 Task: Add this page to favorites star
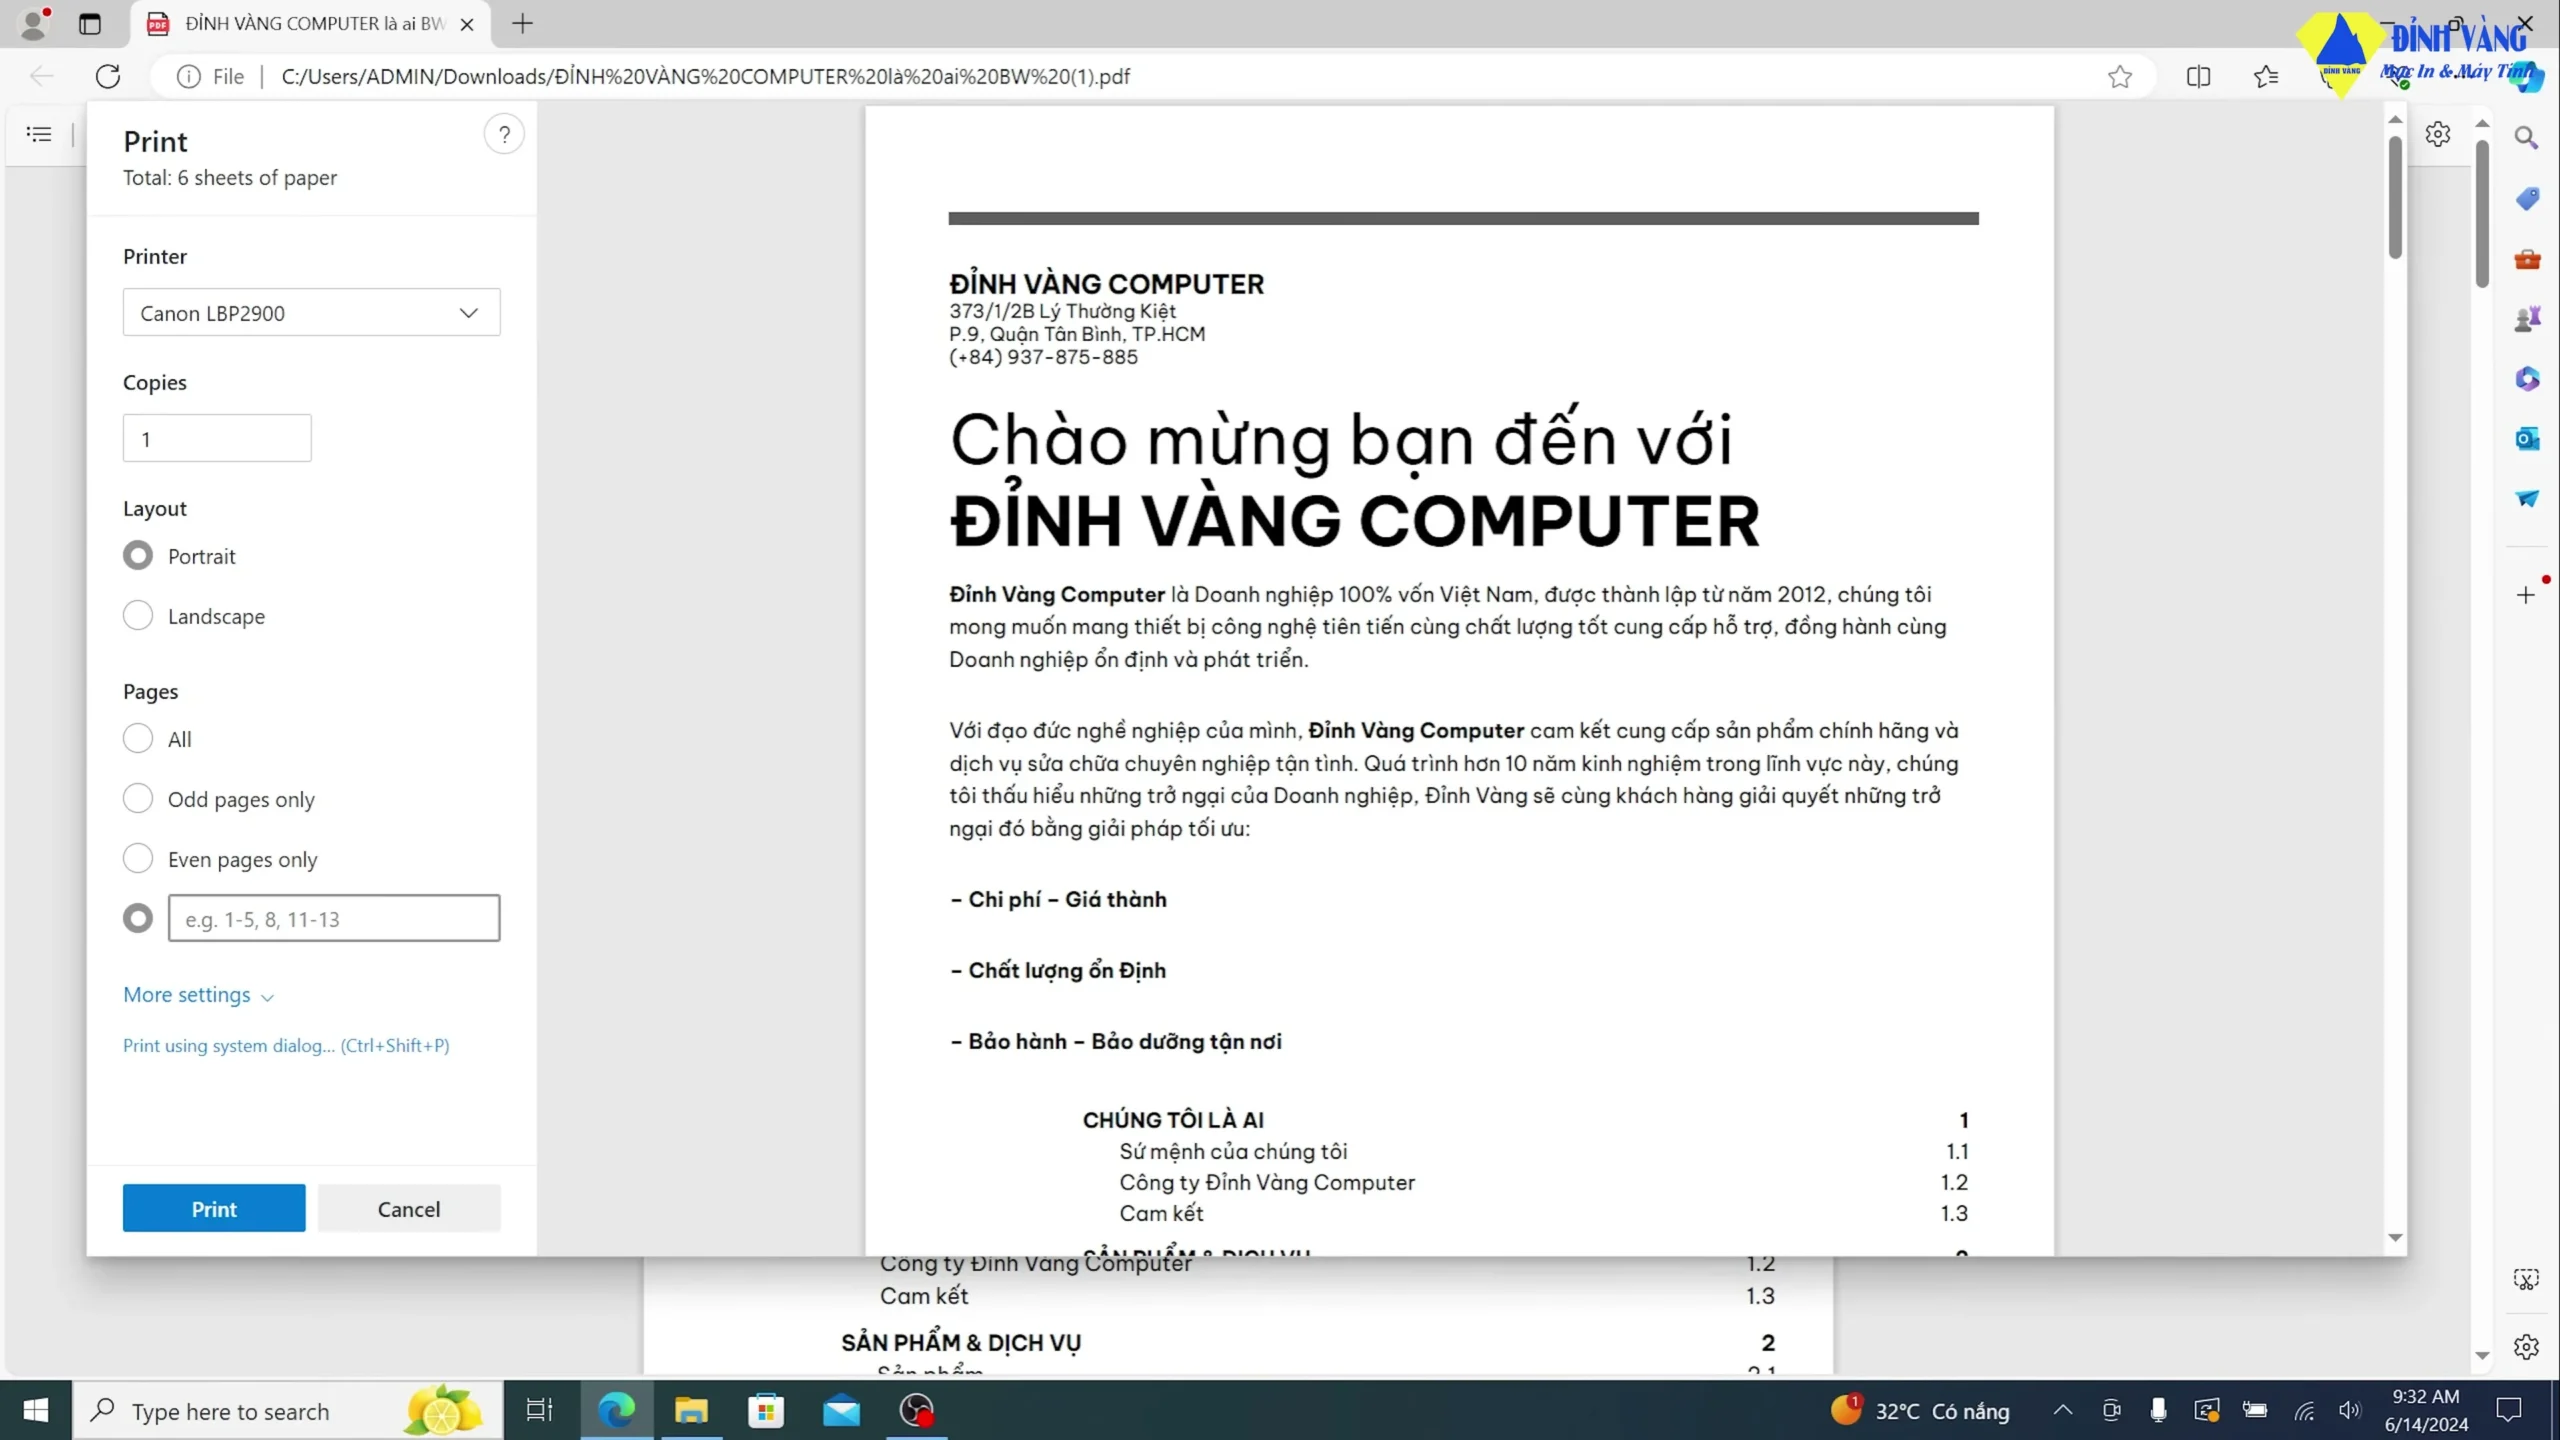coord(2119,77)
